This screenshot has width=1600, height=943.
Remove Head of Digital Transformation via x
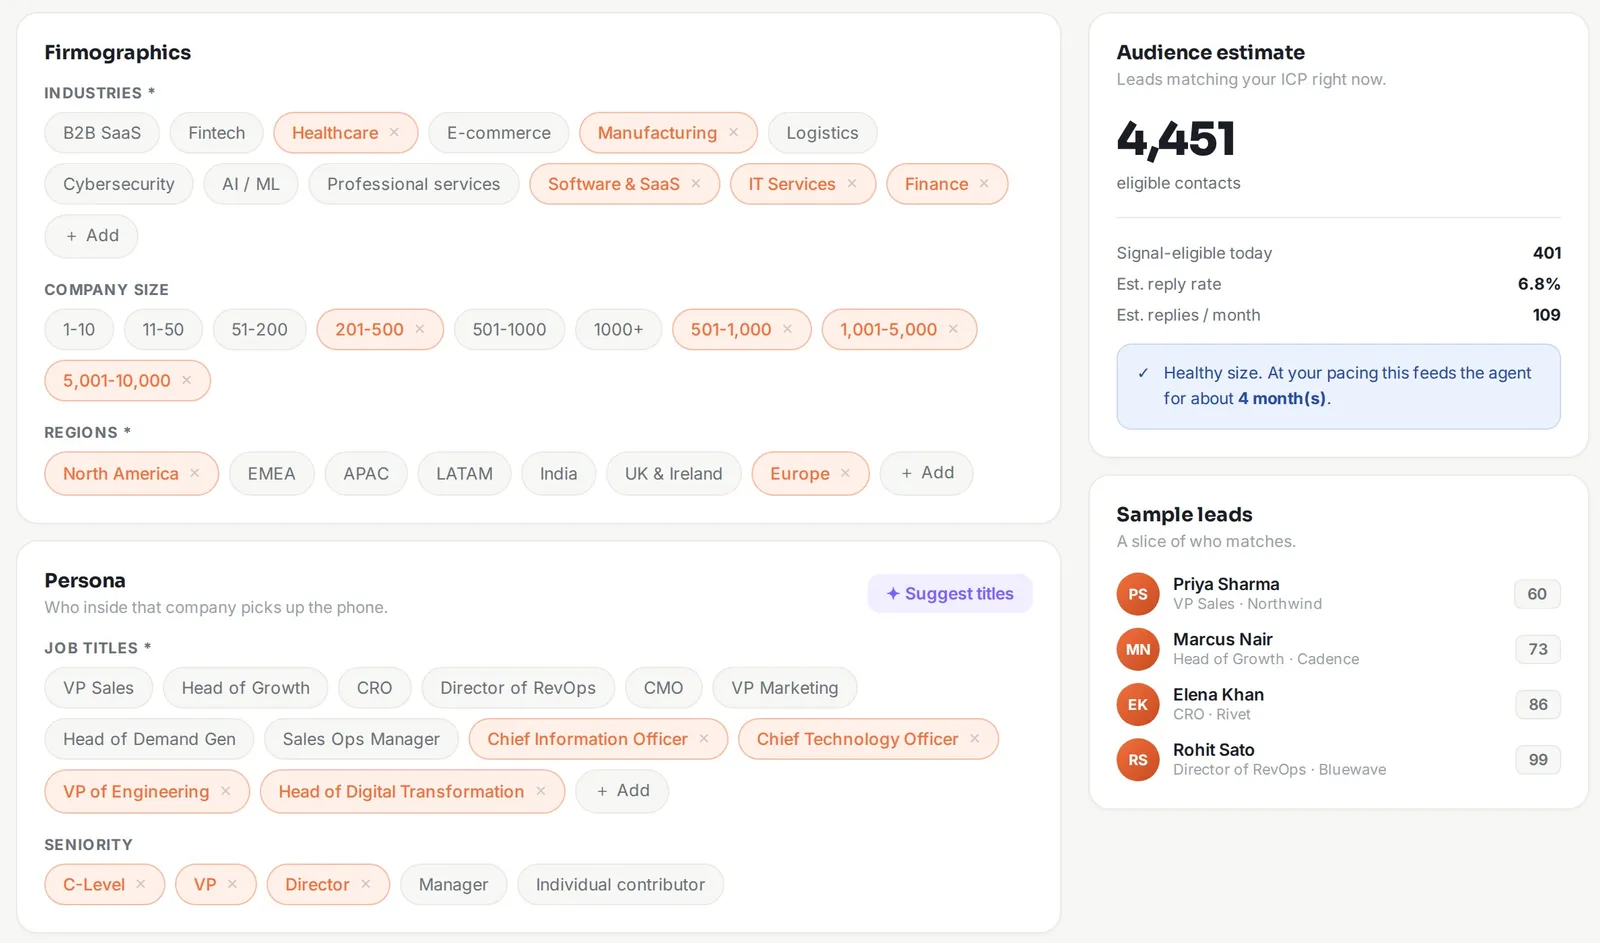(541, 791)
